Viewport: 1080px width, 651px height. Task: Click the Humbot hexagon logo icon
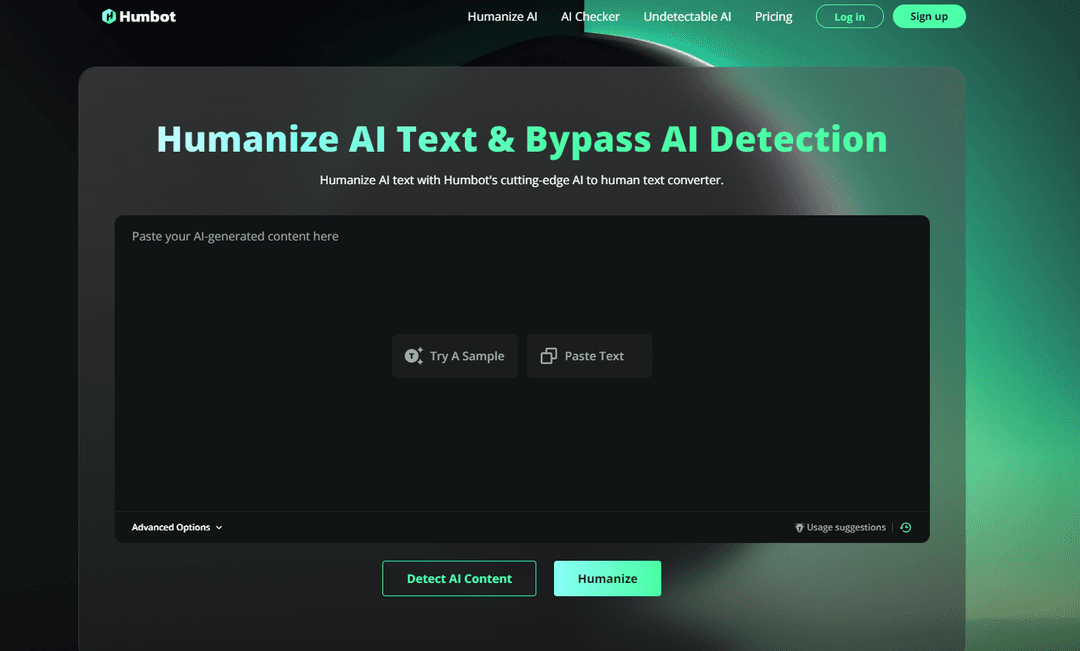pos(109,16)
